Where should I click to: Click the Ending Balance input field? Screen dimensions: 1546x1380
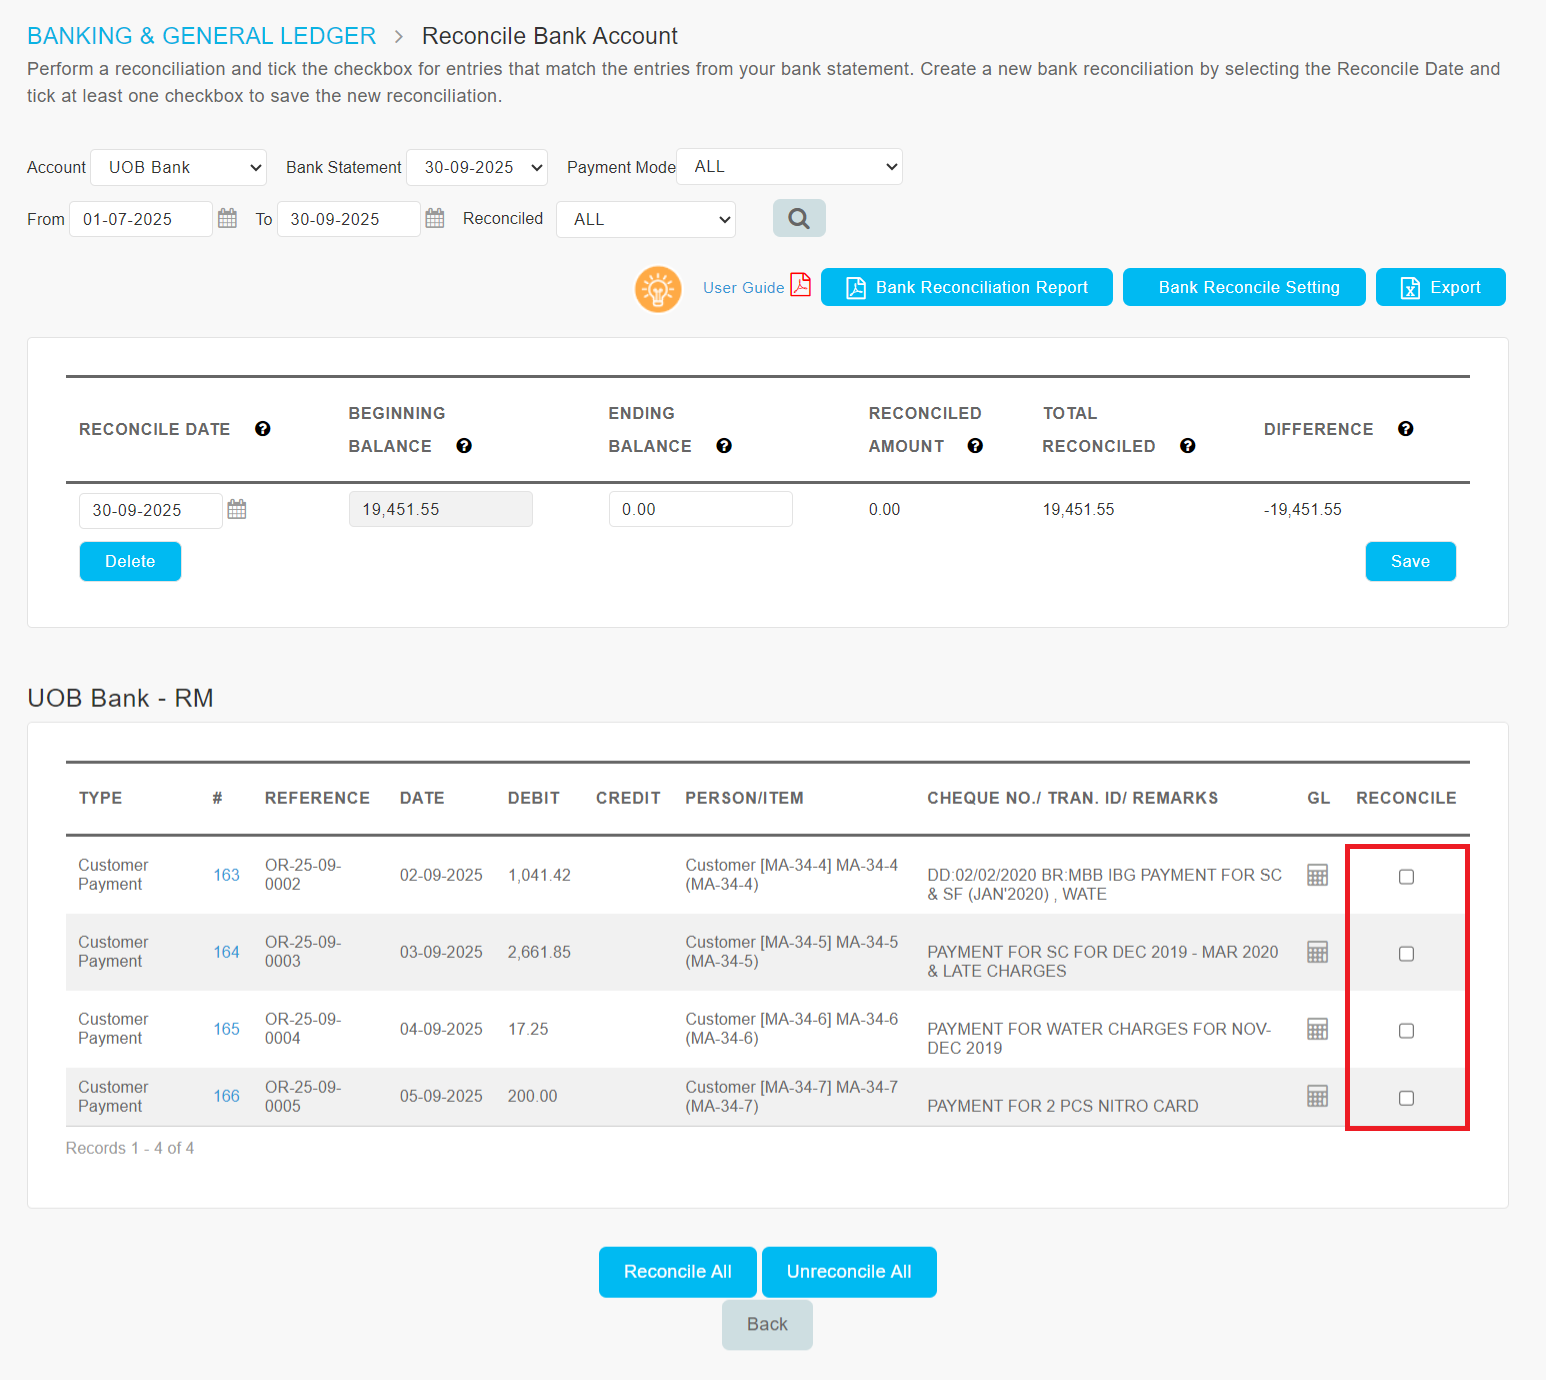700,509
